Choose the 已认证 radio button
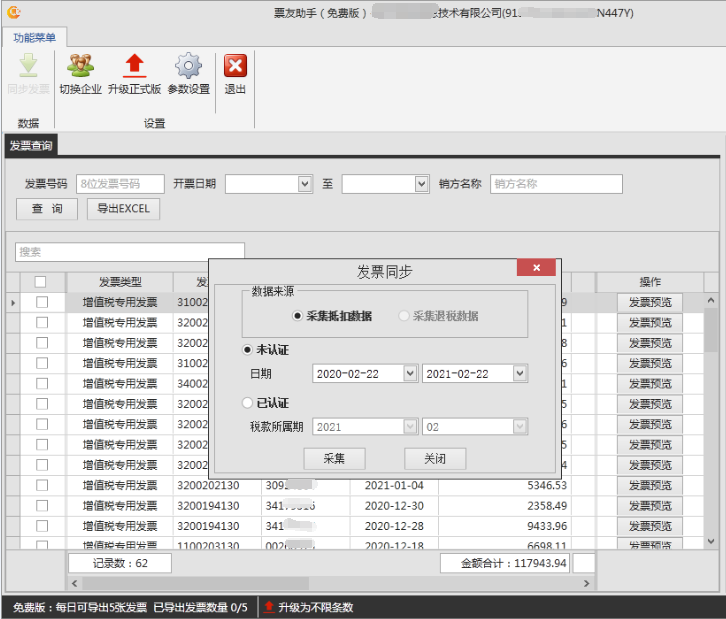The image size is (726, 619). (x=248, y=403)
